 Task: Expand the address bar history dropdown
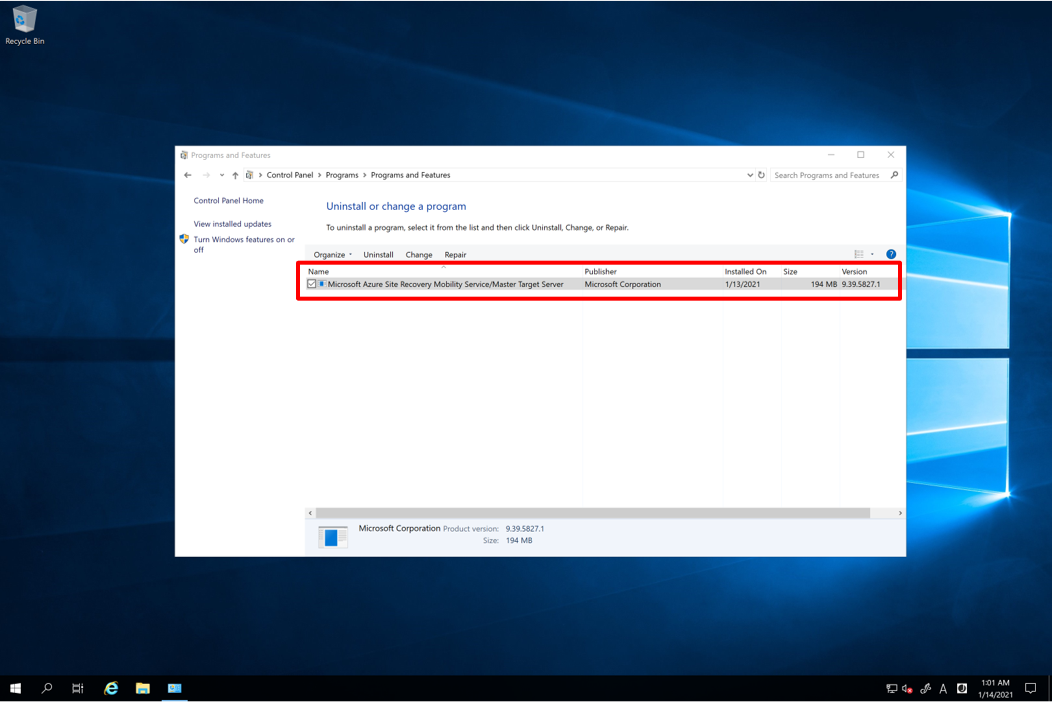tap(749, 175)
